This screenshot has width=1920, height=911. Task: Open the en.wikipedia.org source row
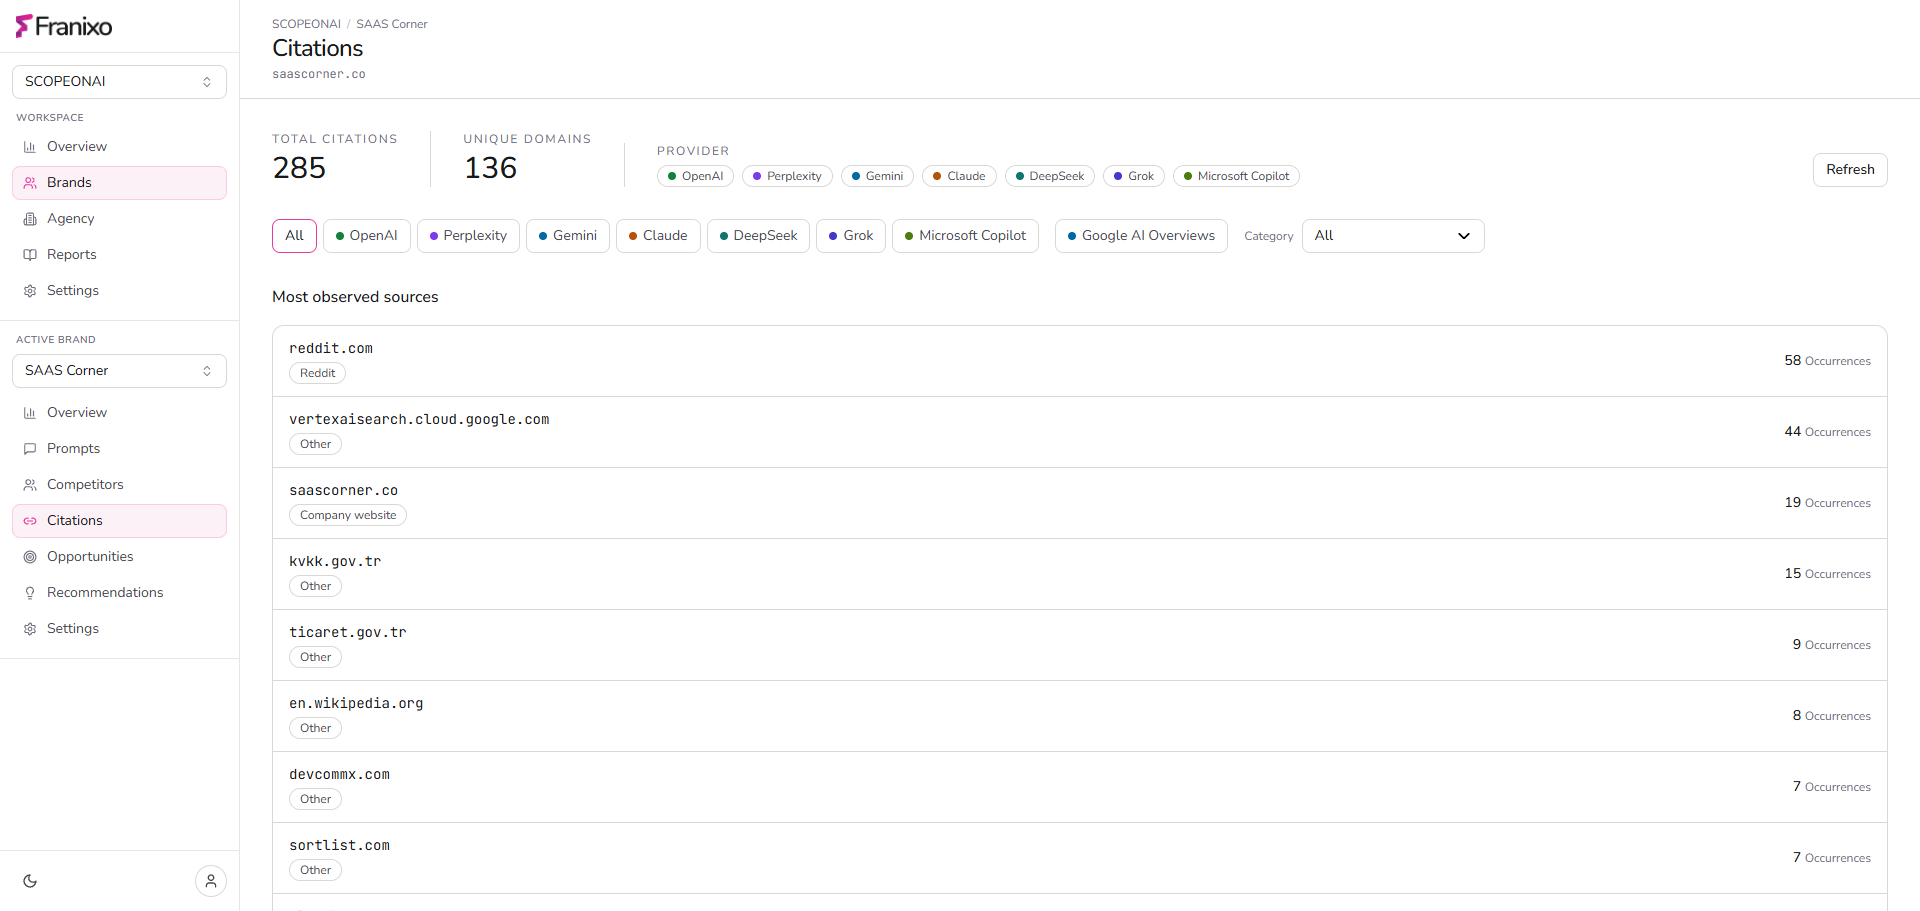[1080, 716]
